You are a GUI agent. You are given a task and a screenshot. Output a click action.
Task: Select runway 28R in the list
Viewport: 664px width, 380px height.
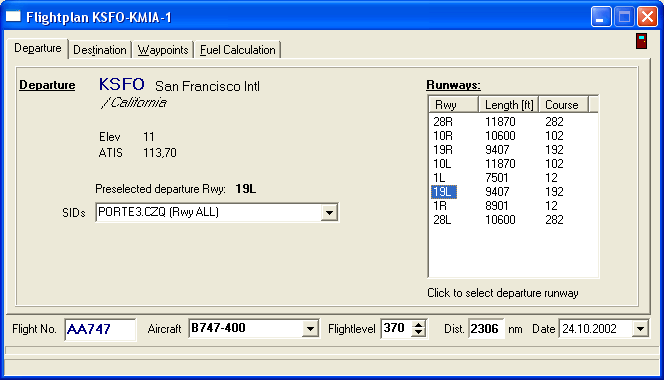coord(513,122)
